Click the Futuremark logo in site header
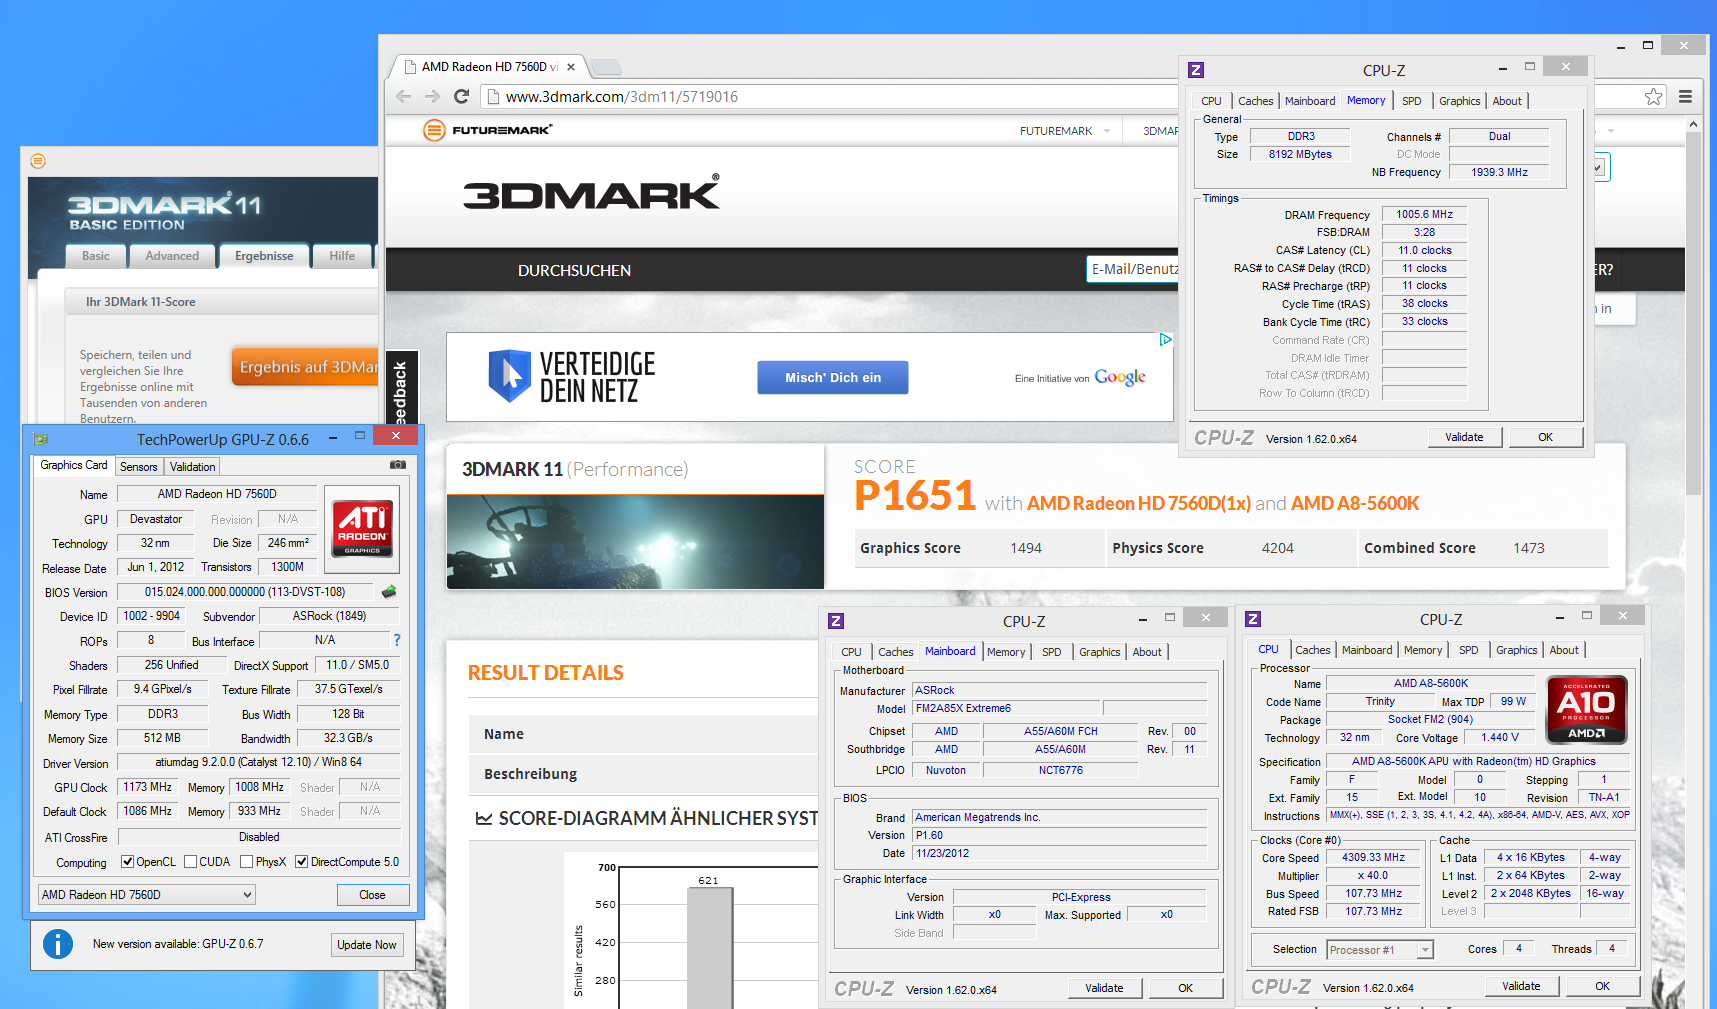 click(487, 130)
